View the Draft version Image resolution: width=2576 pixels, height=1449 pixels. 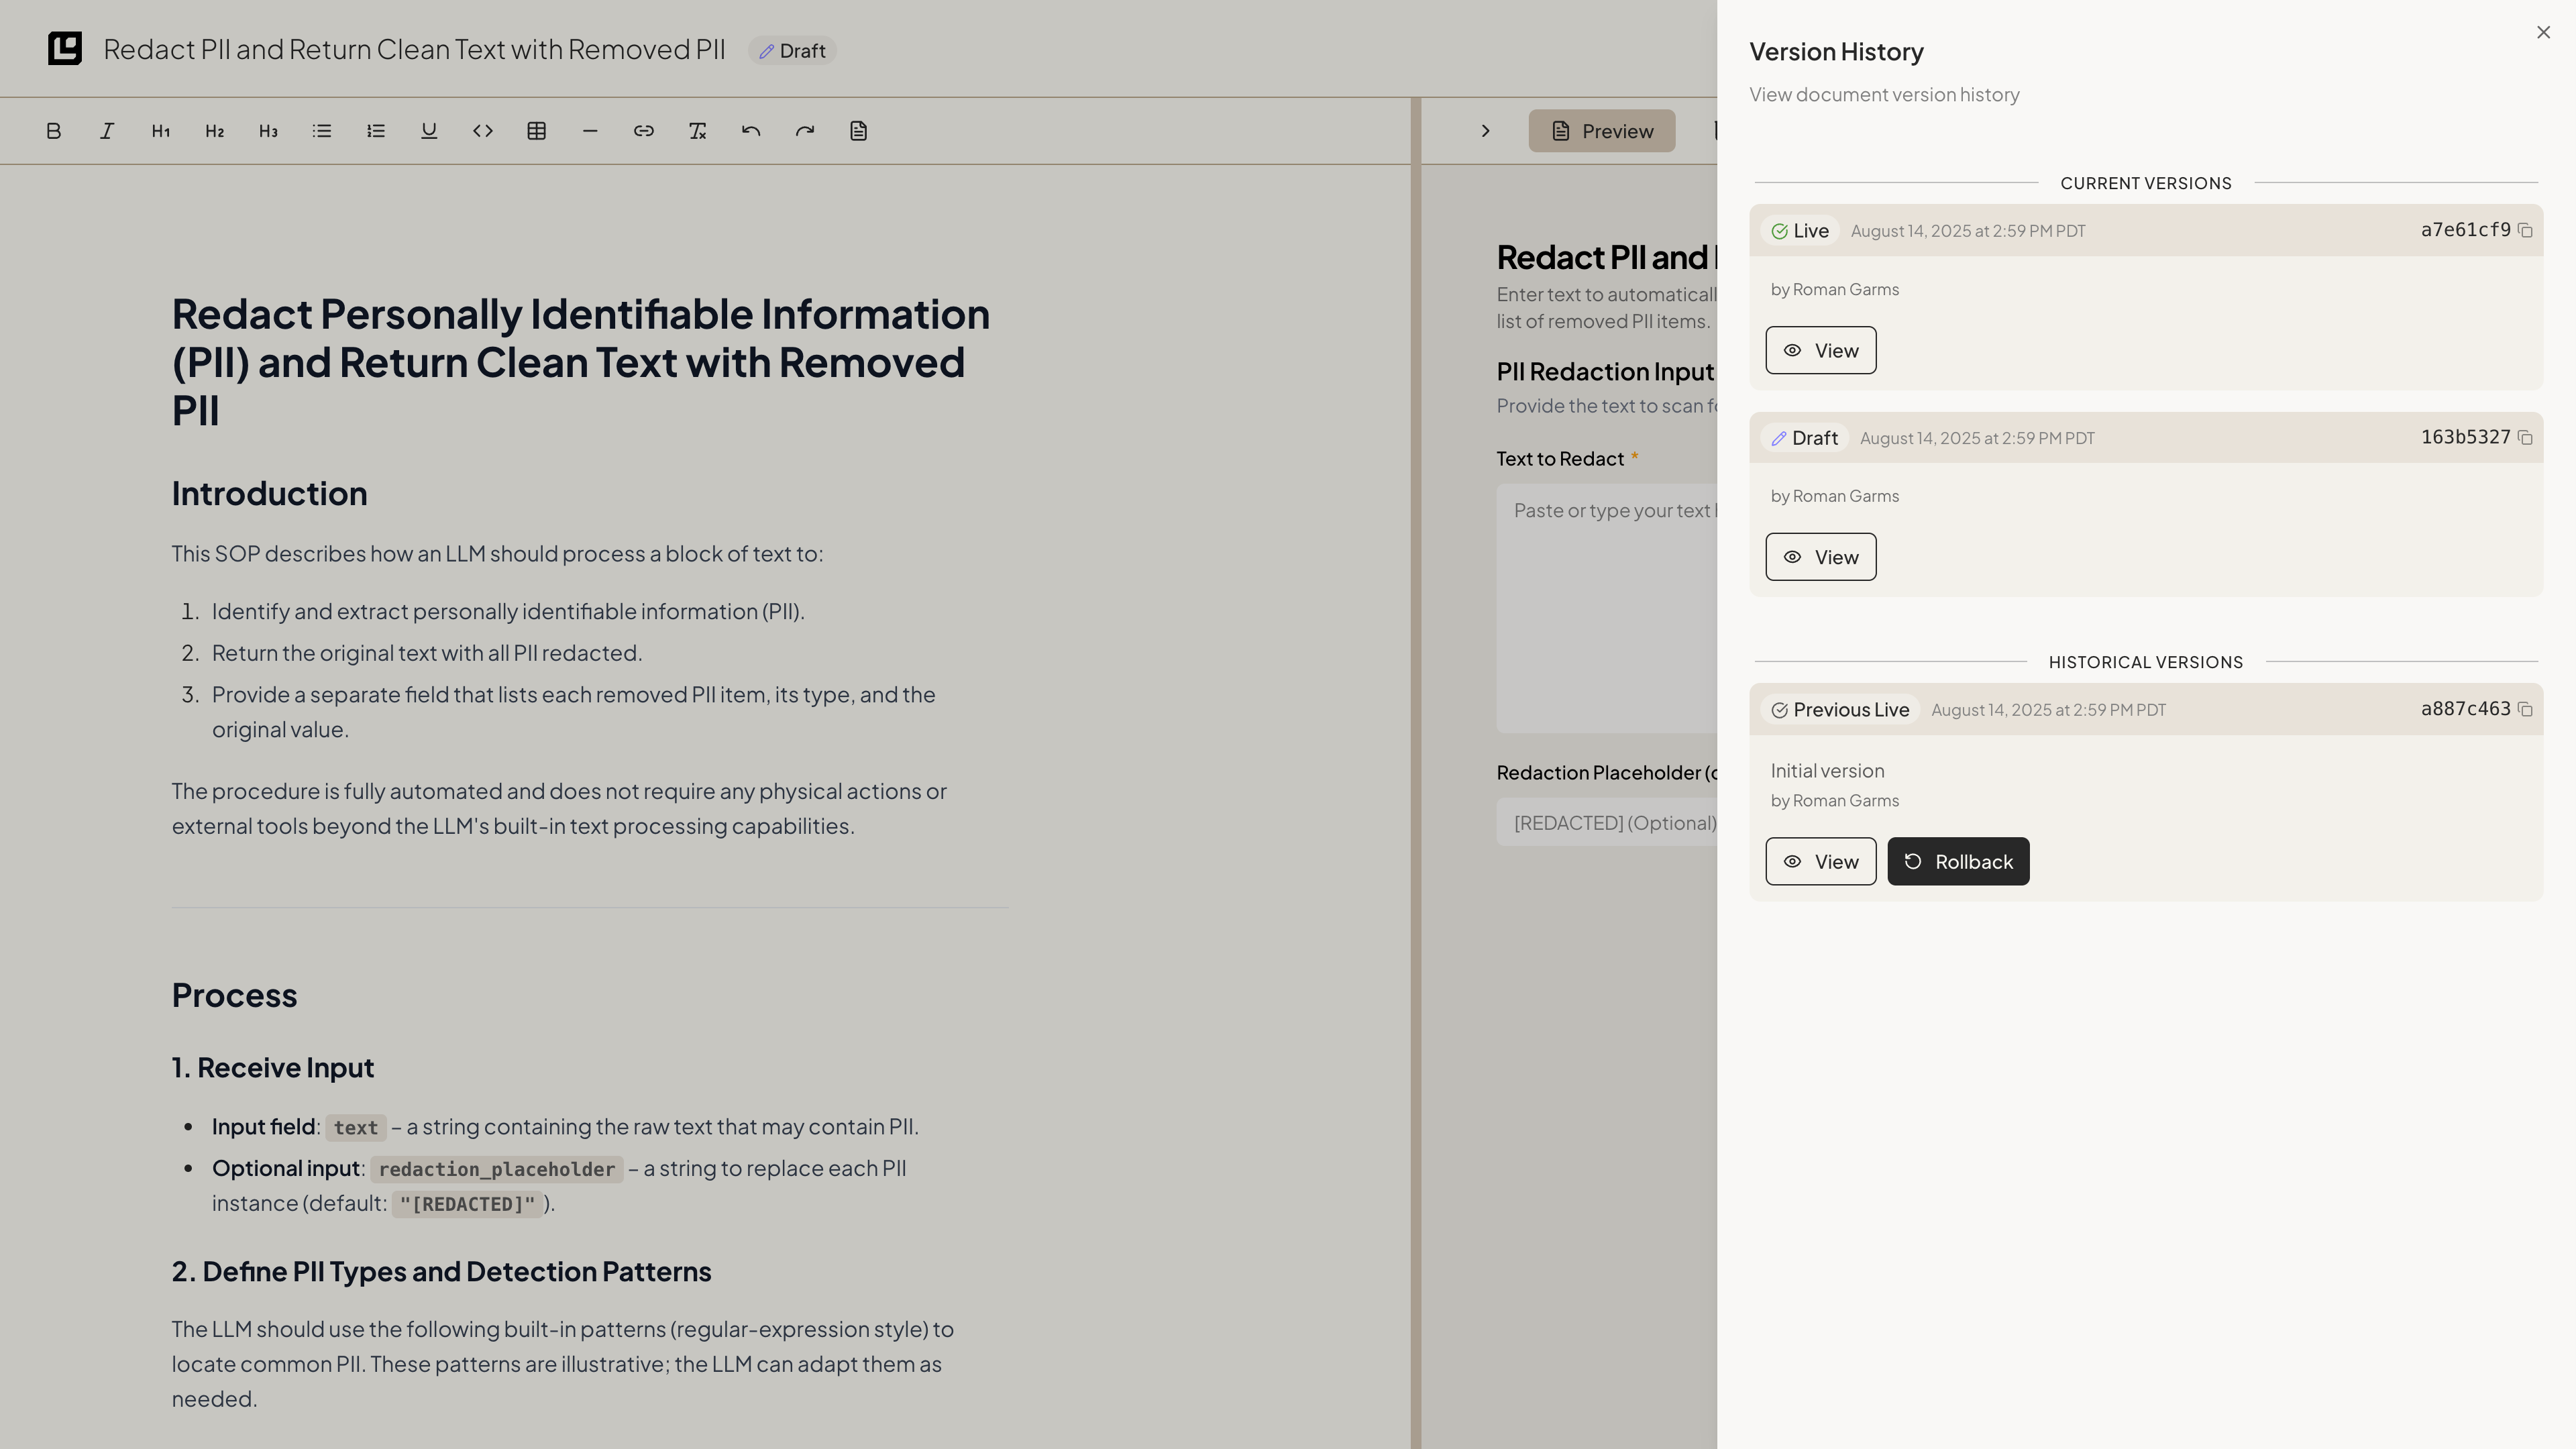point(1820,557)
